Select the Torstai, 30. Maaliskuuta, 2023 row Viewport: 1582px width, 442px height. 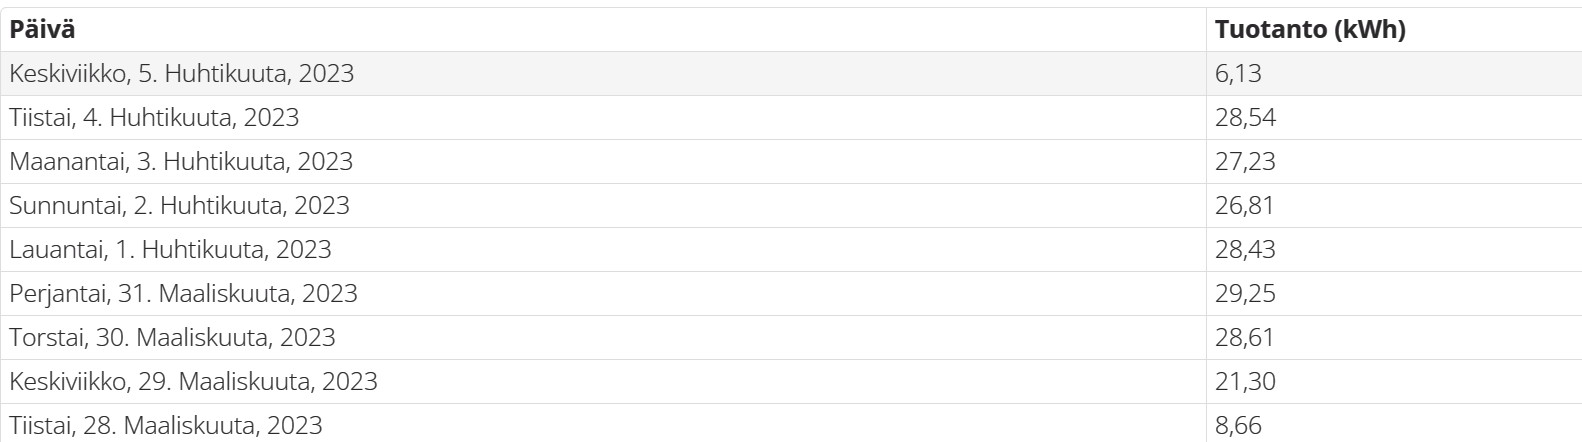coord(791,338)
